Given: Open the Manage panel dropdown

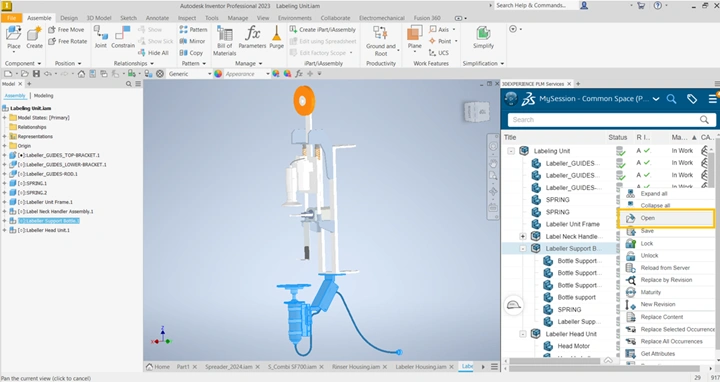Looking at the screenshot, I should pyautogui.click(x=248, y=63).
